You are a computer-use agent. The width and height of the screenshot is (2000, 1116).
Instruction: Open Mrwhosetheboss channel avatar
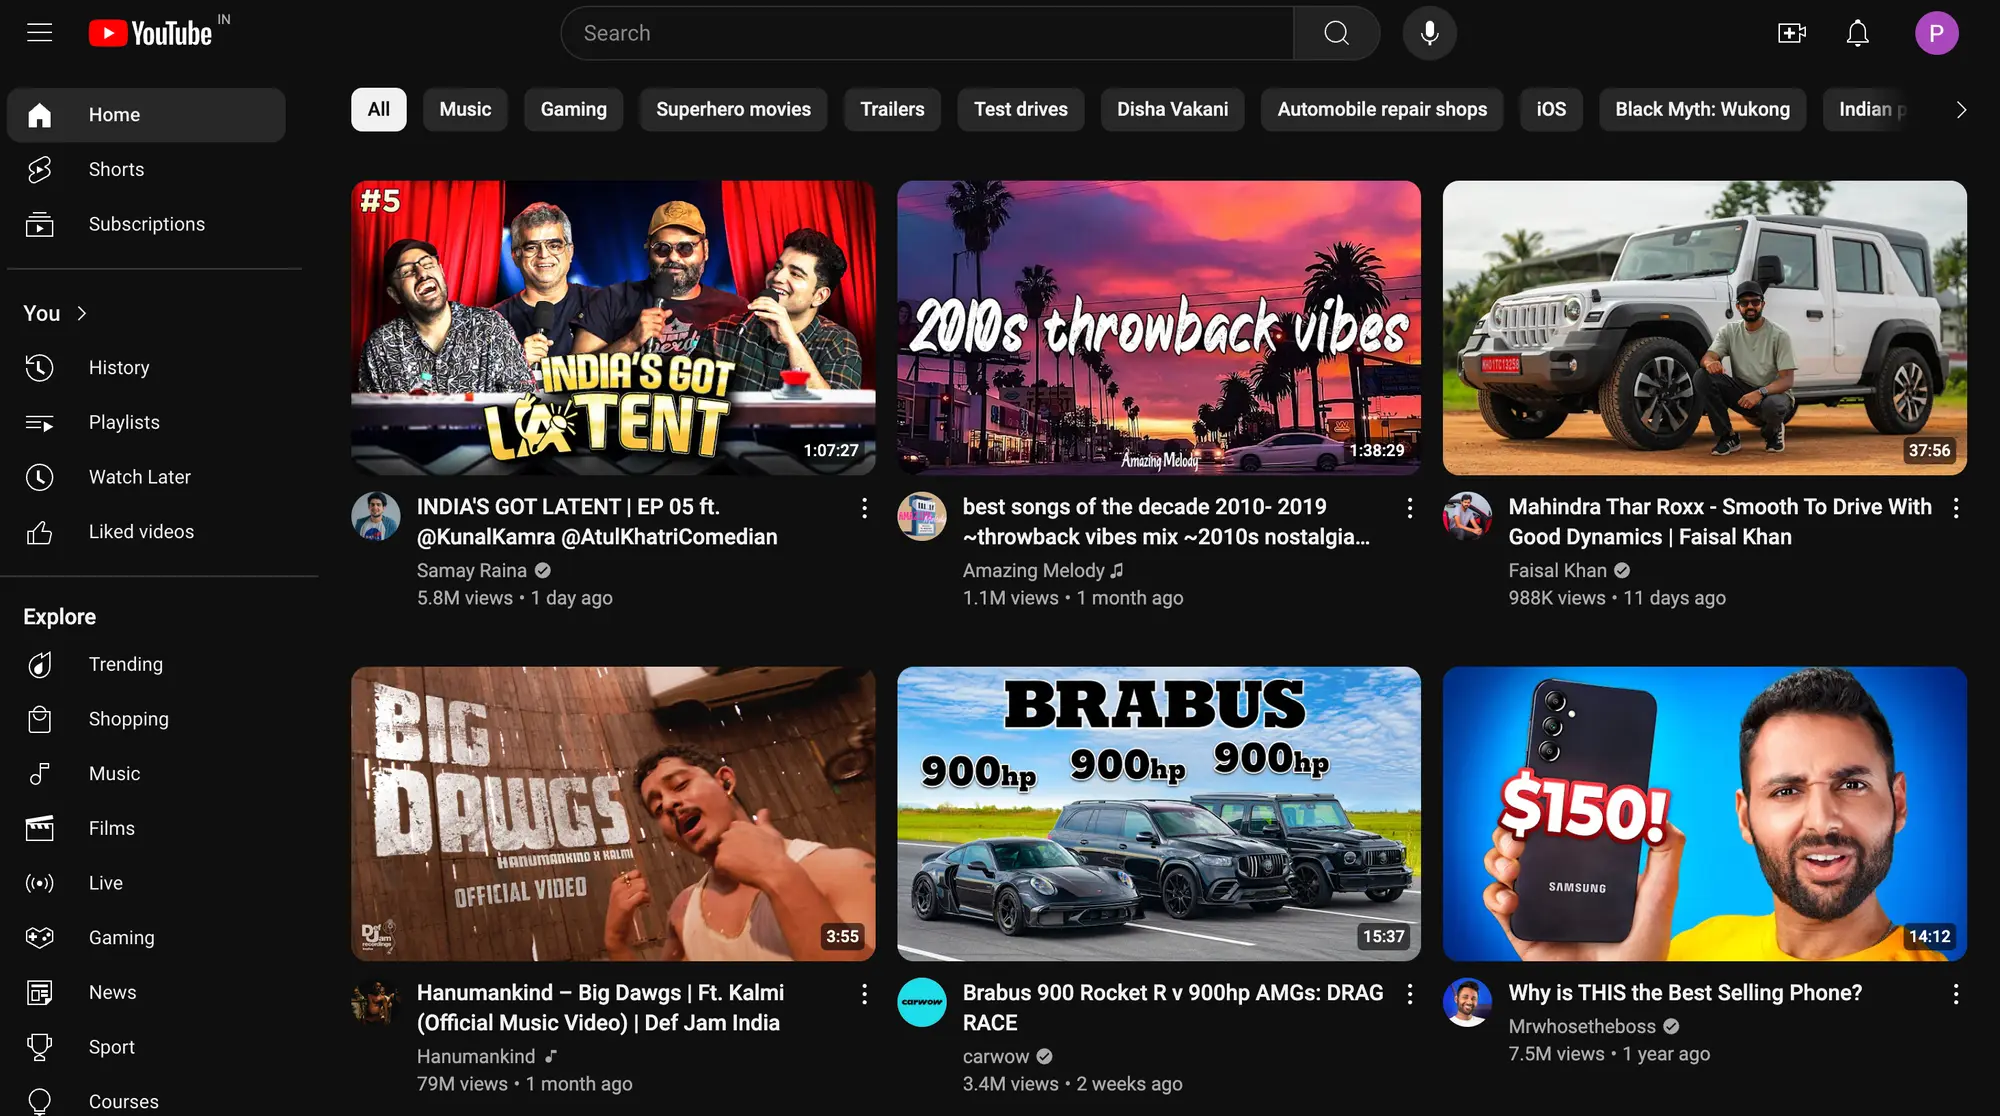pos(1467,1002)
